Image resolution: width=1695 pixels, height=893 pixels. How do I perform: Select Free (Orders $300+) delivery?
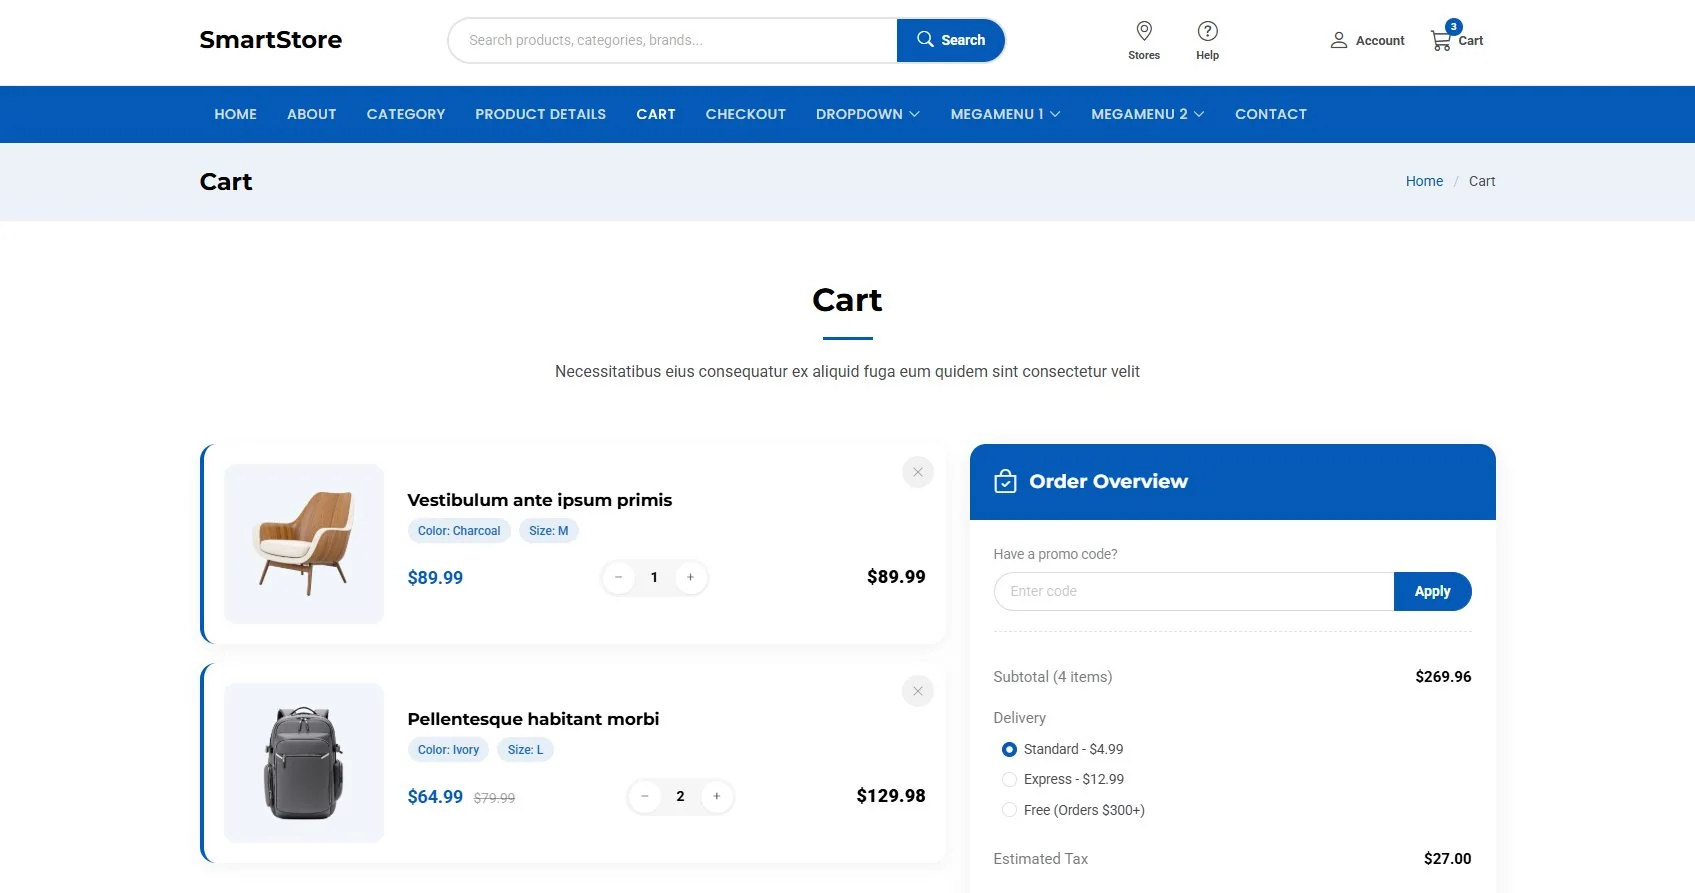click(x=1010, y=810)
